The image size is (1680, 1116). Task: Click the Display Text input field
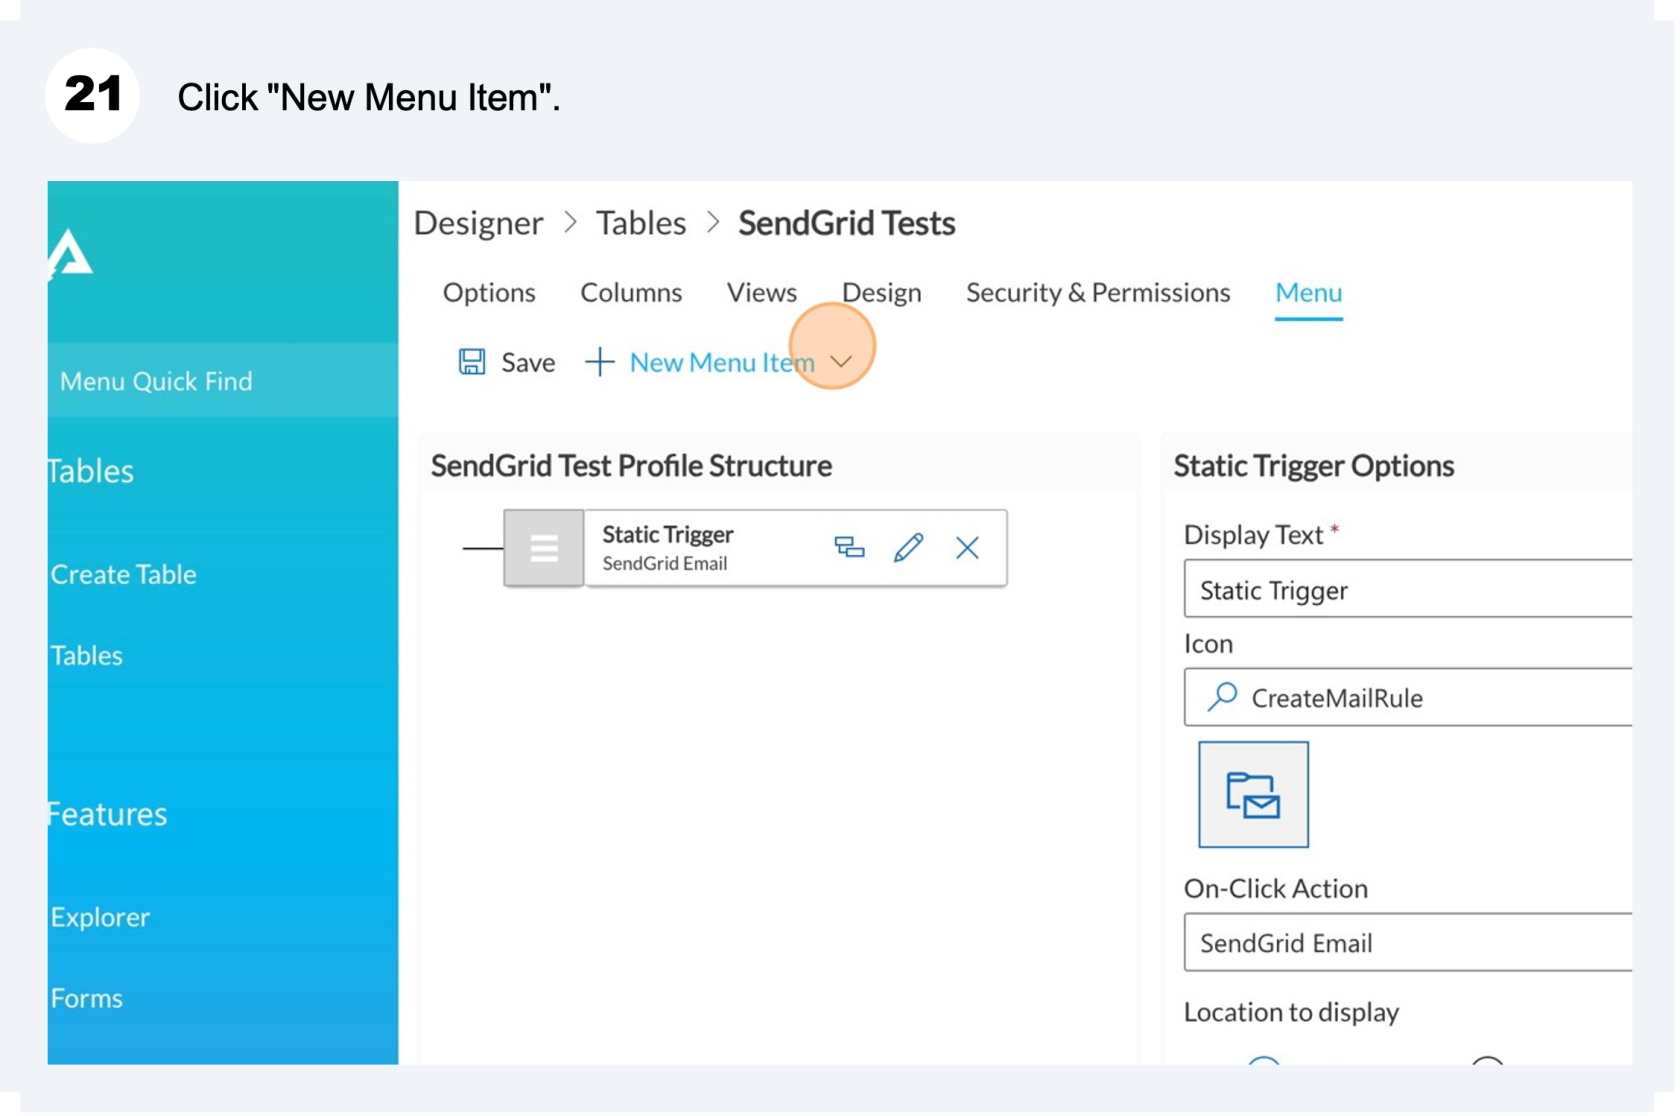pyautogui.click(x=1410, y=590)
